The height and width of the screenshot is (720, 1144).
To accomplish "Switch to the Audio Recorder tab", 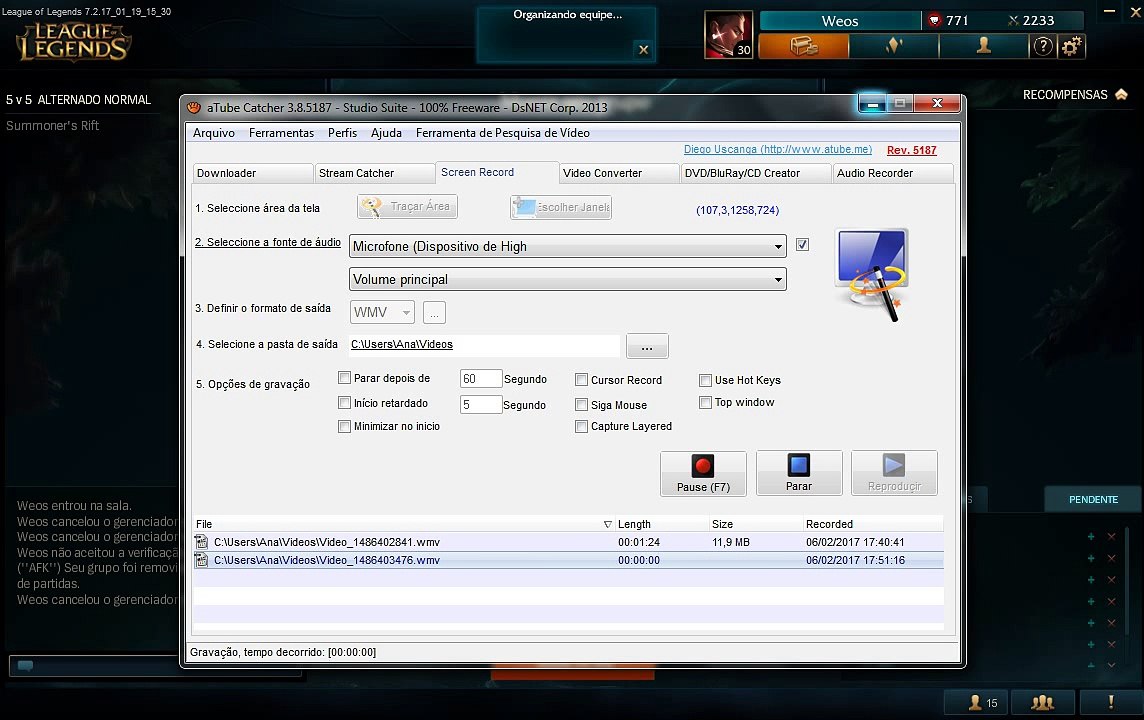I will (892, 174).
